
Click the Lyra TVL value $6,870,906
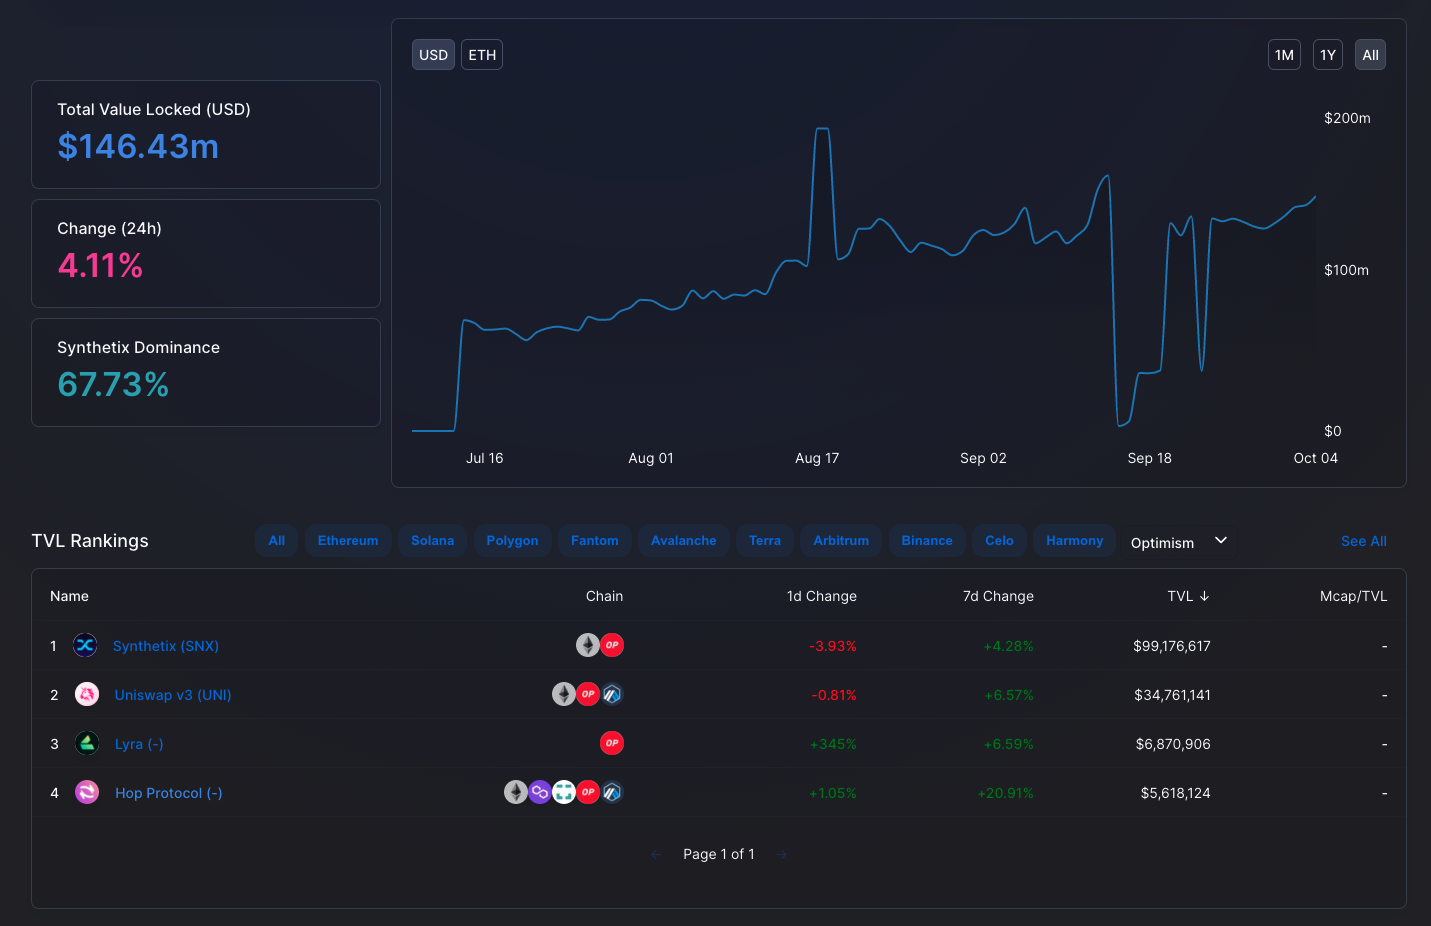(1173, 744)
